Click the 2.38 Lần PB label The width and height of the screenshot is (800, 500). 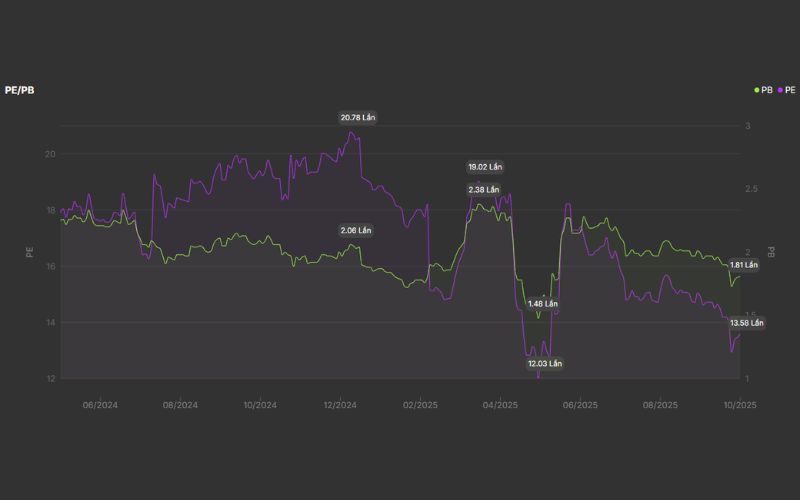pyautogui.click(x=485, y=190)
